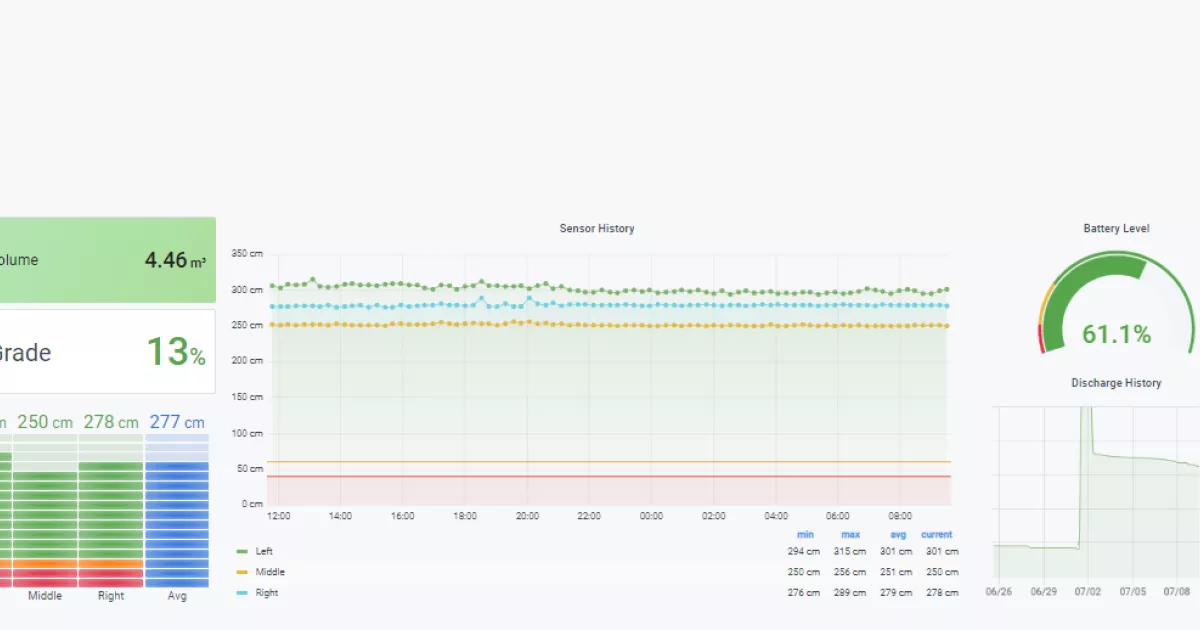The height and width of the screenshot is (630, 1200).
Task: Open the Discharge History panel title menu
Action: [1116, 383]
